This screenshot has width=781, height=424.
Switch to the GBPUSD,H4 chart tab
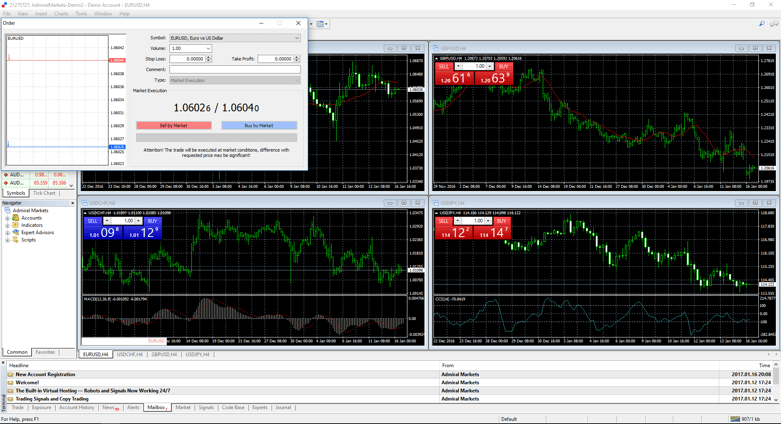pos(164,354)
